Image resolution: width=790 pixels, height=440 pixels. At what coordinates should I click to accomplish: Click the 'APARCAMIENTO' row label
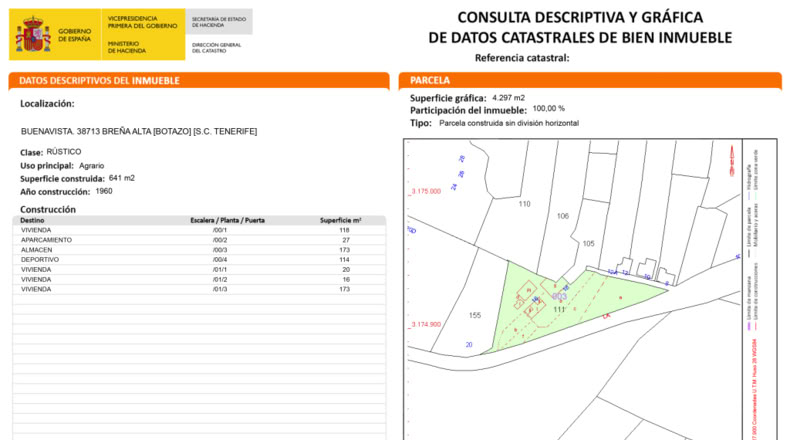pyautogui.click(x=46, y=240)
